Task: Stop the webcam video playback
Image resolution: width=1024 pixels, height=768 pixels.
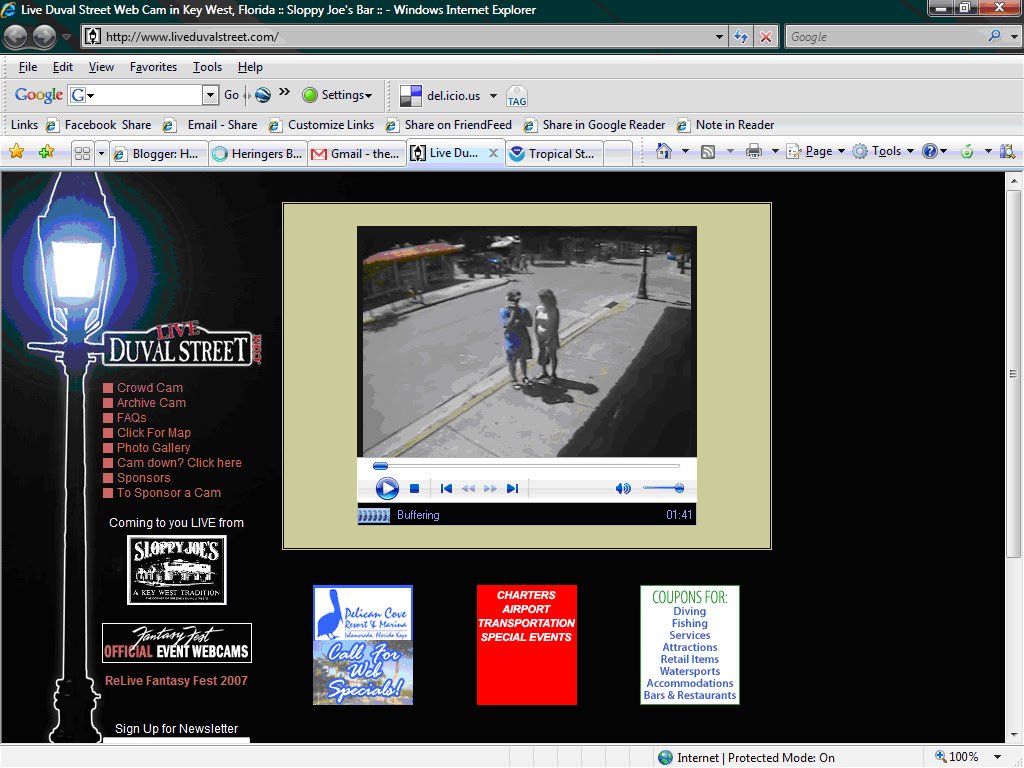Action: 414,488
